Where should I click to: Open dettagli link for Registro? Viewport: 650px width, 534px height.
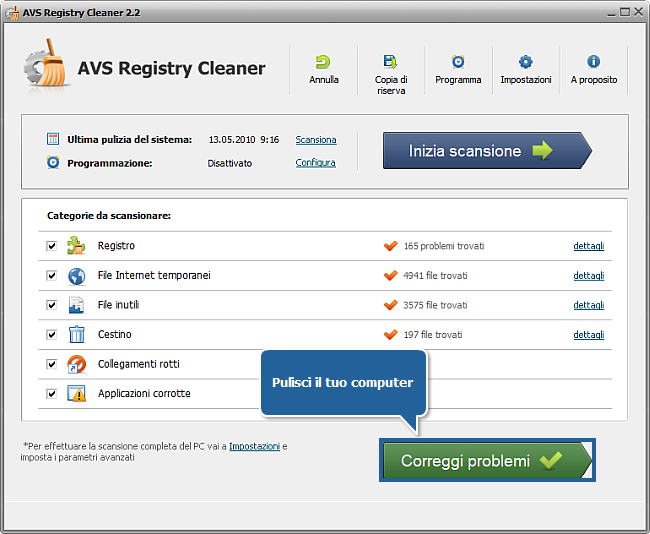589,246
